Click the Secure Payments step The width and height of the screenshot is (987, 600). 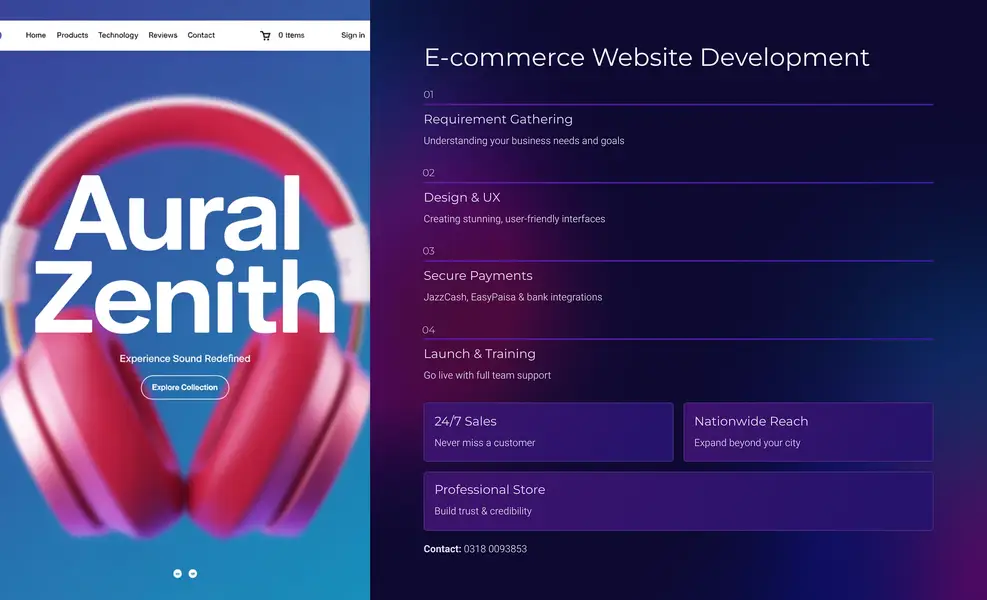point(478,276)
